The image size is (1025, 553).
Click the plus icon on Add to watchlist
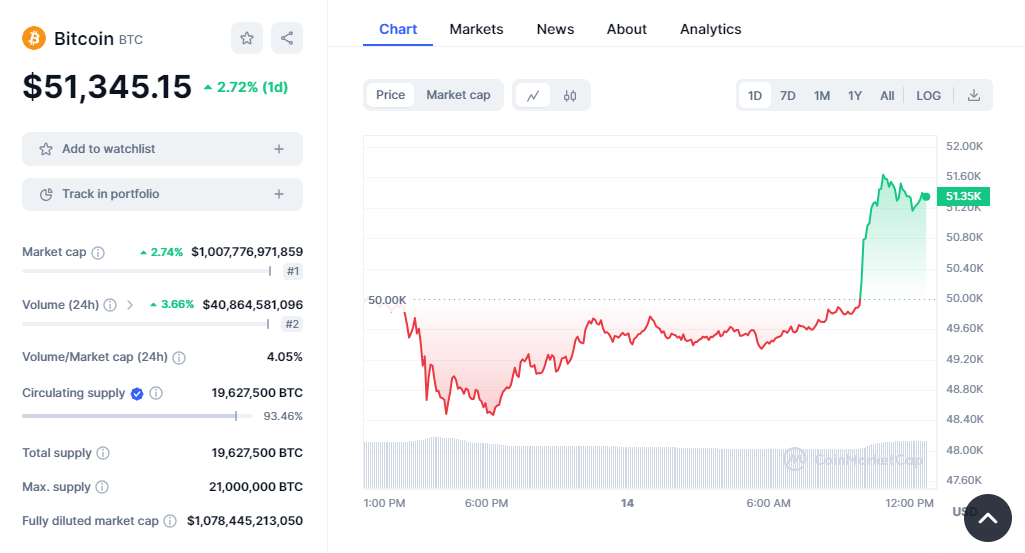[x=279, y=149]
